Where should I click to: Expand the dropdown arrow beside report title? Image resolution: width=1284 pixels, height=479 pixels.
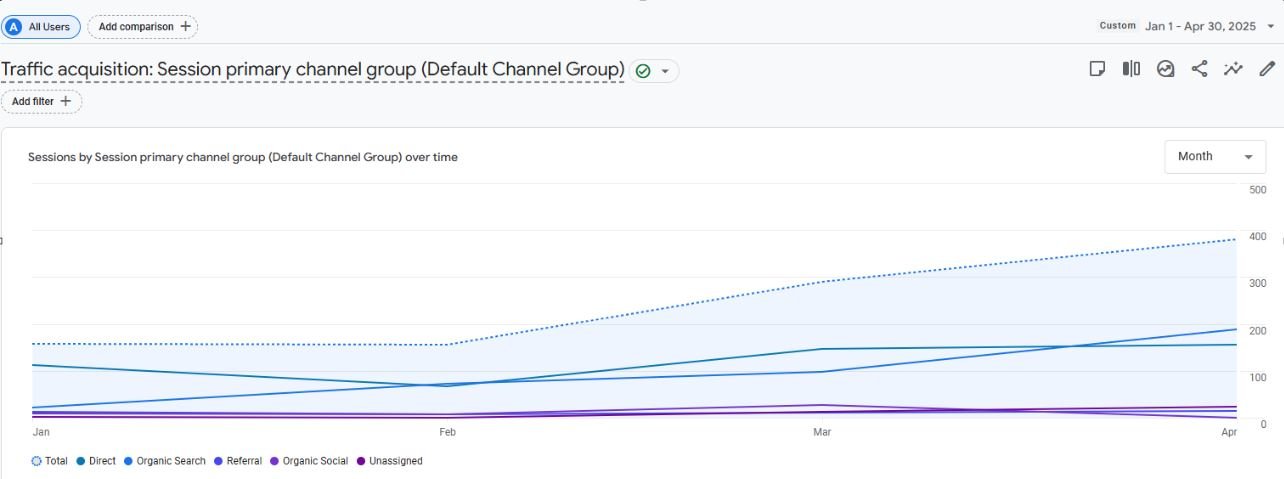pyautogui.click(x=665, y=71)
